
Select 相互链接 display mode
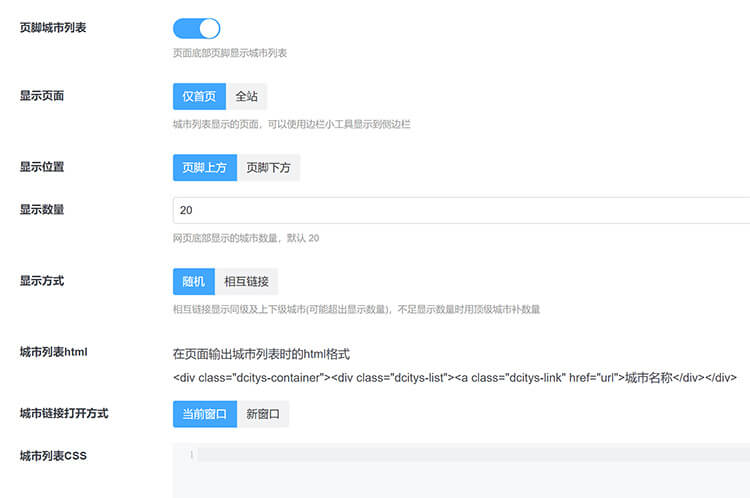(x=246, y=281)
